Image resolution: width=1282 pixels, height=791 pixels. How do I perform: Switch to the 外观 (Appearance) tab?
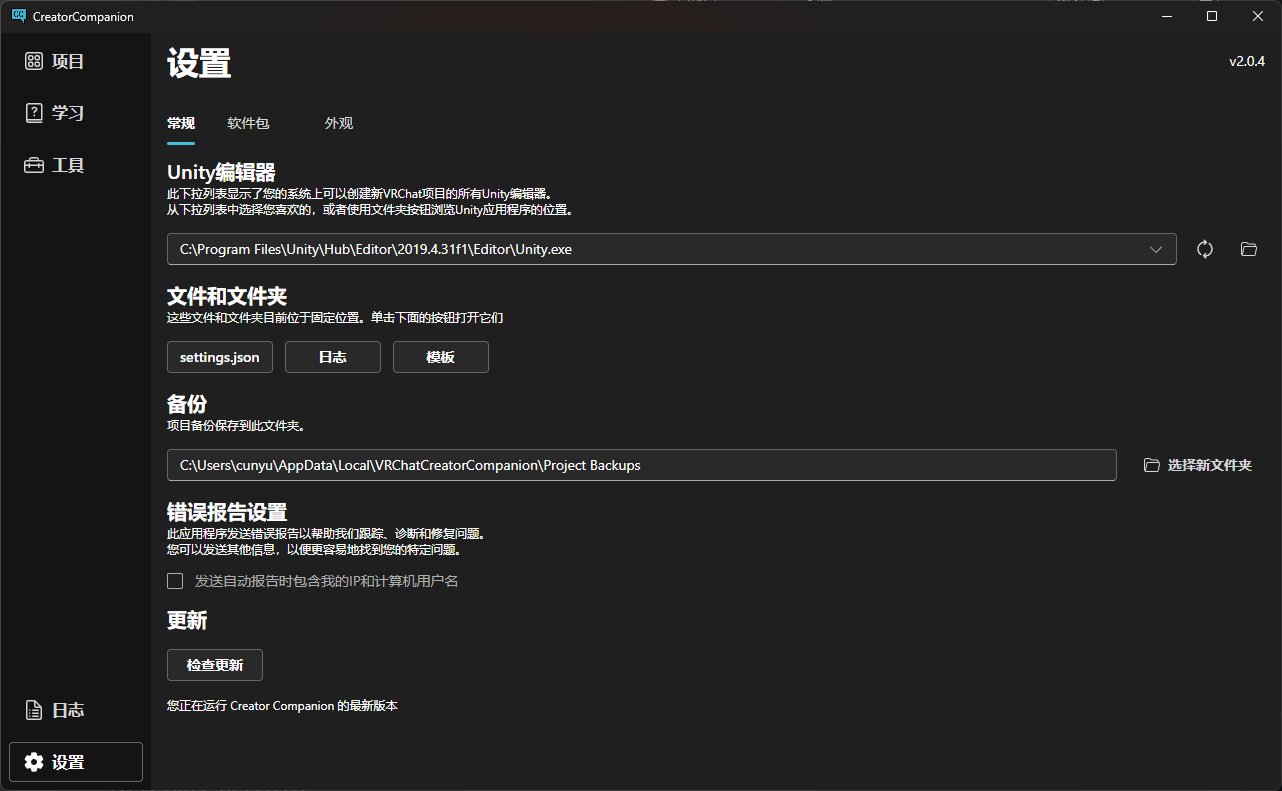pyautogui.click(x=339, y=124)
